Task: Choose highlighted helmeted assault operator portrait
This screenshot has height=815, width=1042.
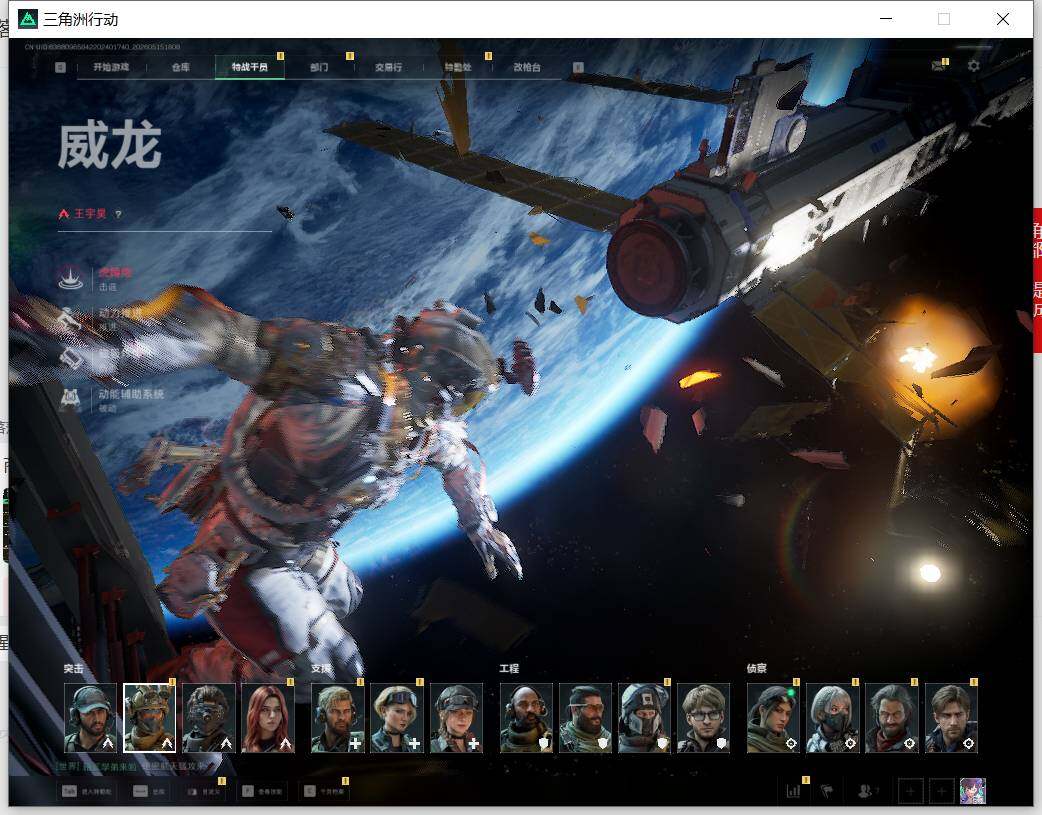Action: pos(150,718)
